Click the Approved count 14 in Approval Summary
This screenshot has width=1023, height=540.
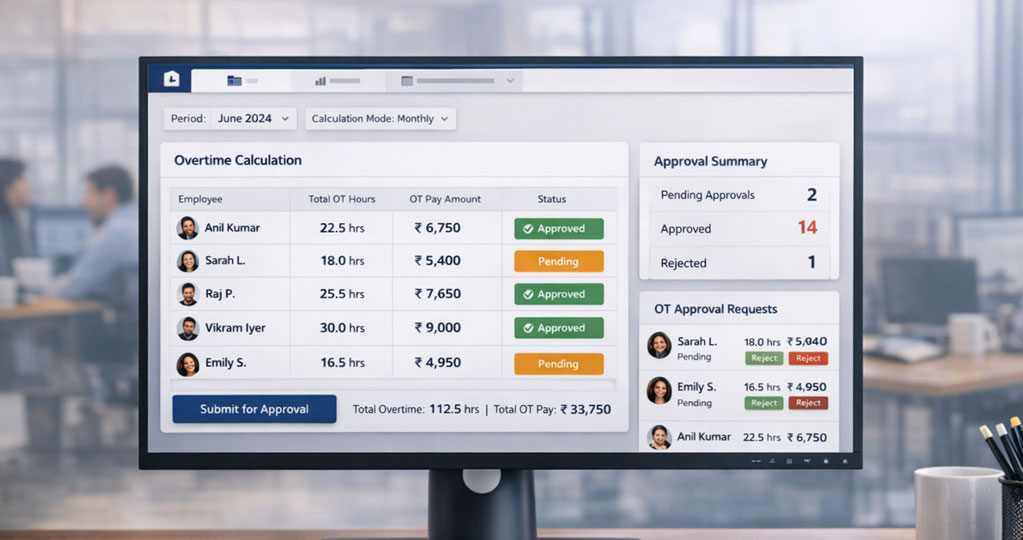coord(807,228)
